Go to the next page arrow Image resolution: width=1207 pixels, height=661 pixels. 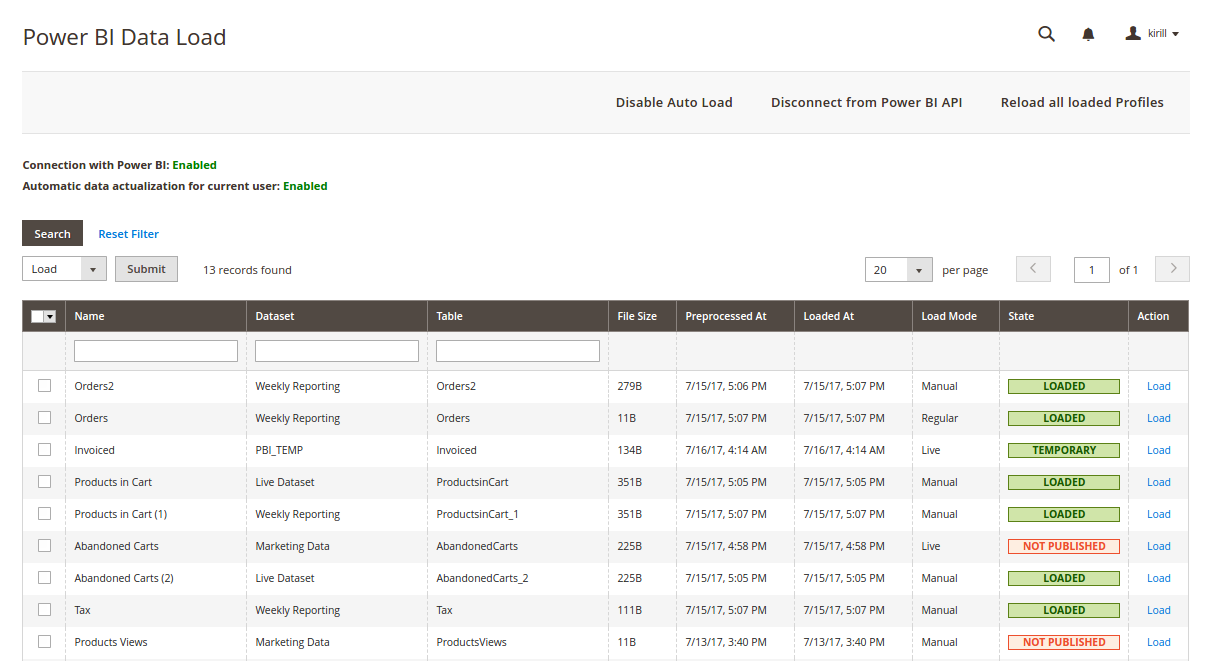click(1172, 269)
